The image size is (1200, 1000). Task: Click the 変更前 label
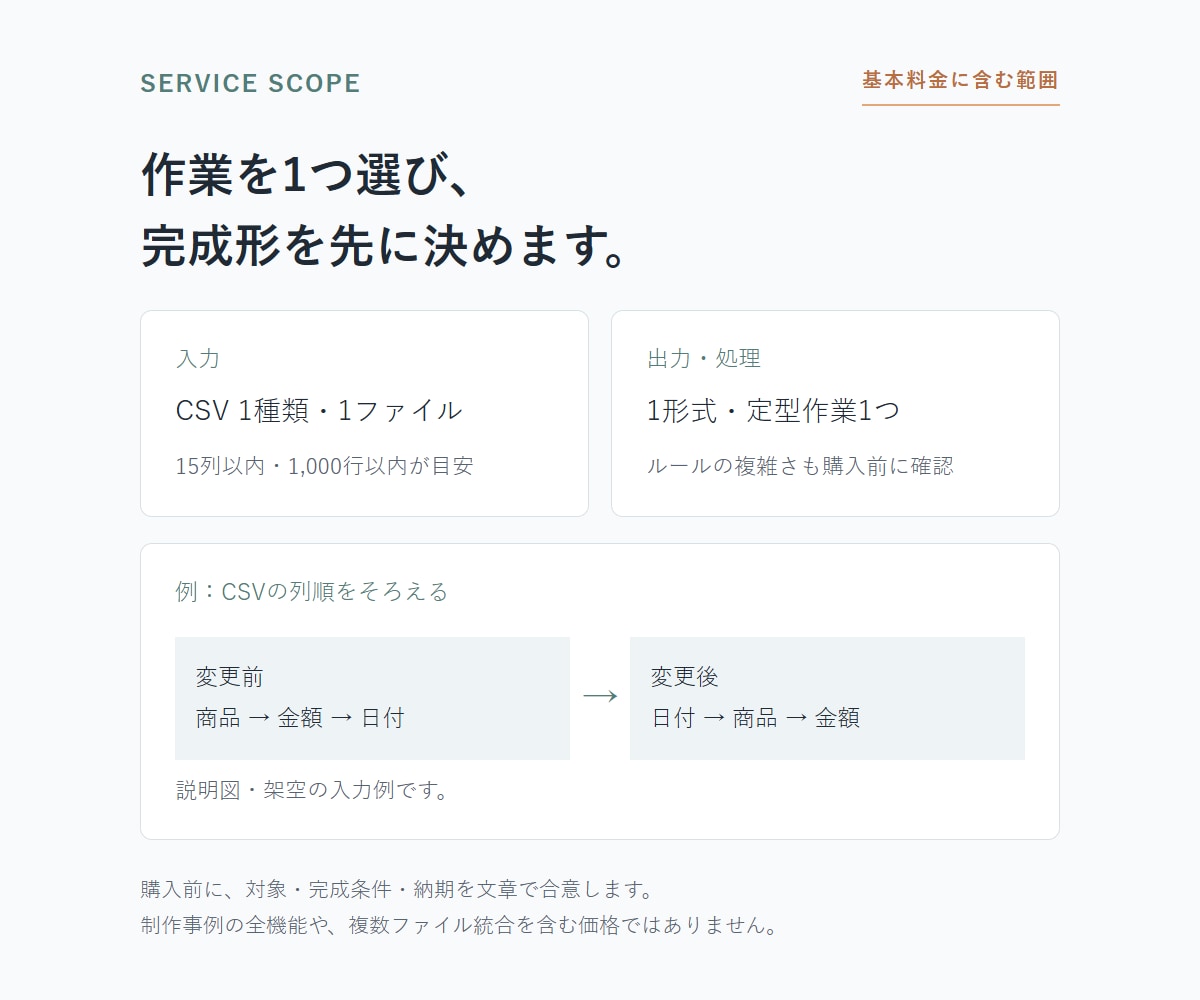point(230,677)
